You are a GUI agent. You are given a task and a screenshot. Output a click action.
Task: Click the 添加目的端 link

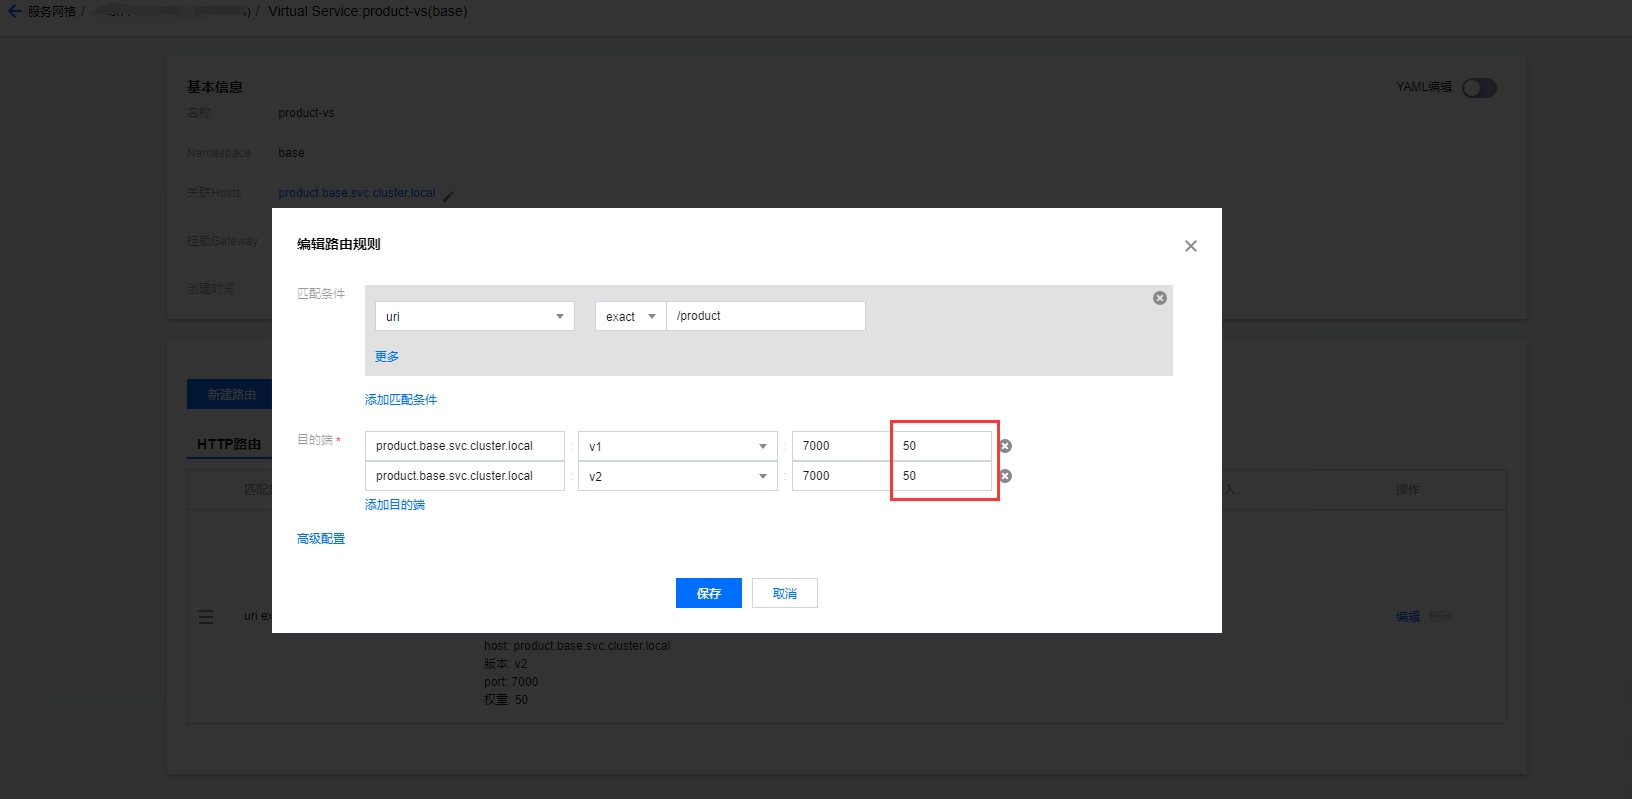point(395,505)
